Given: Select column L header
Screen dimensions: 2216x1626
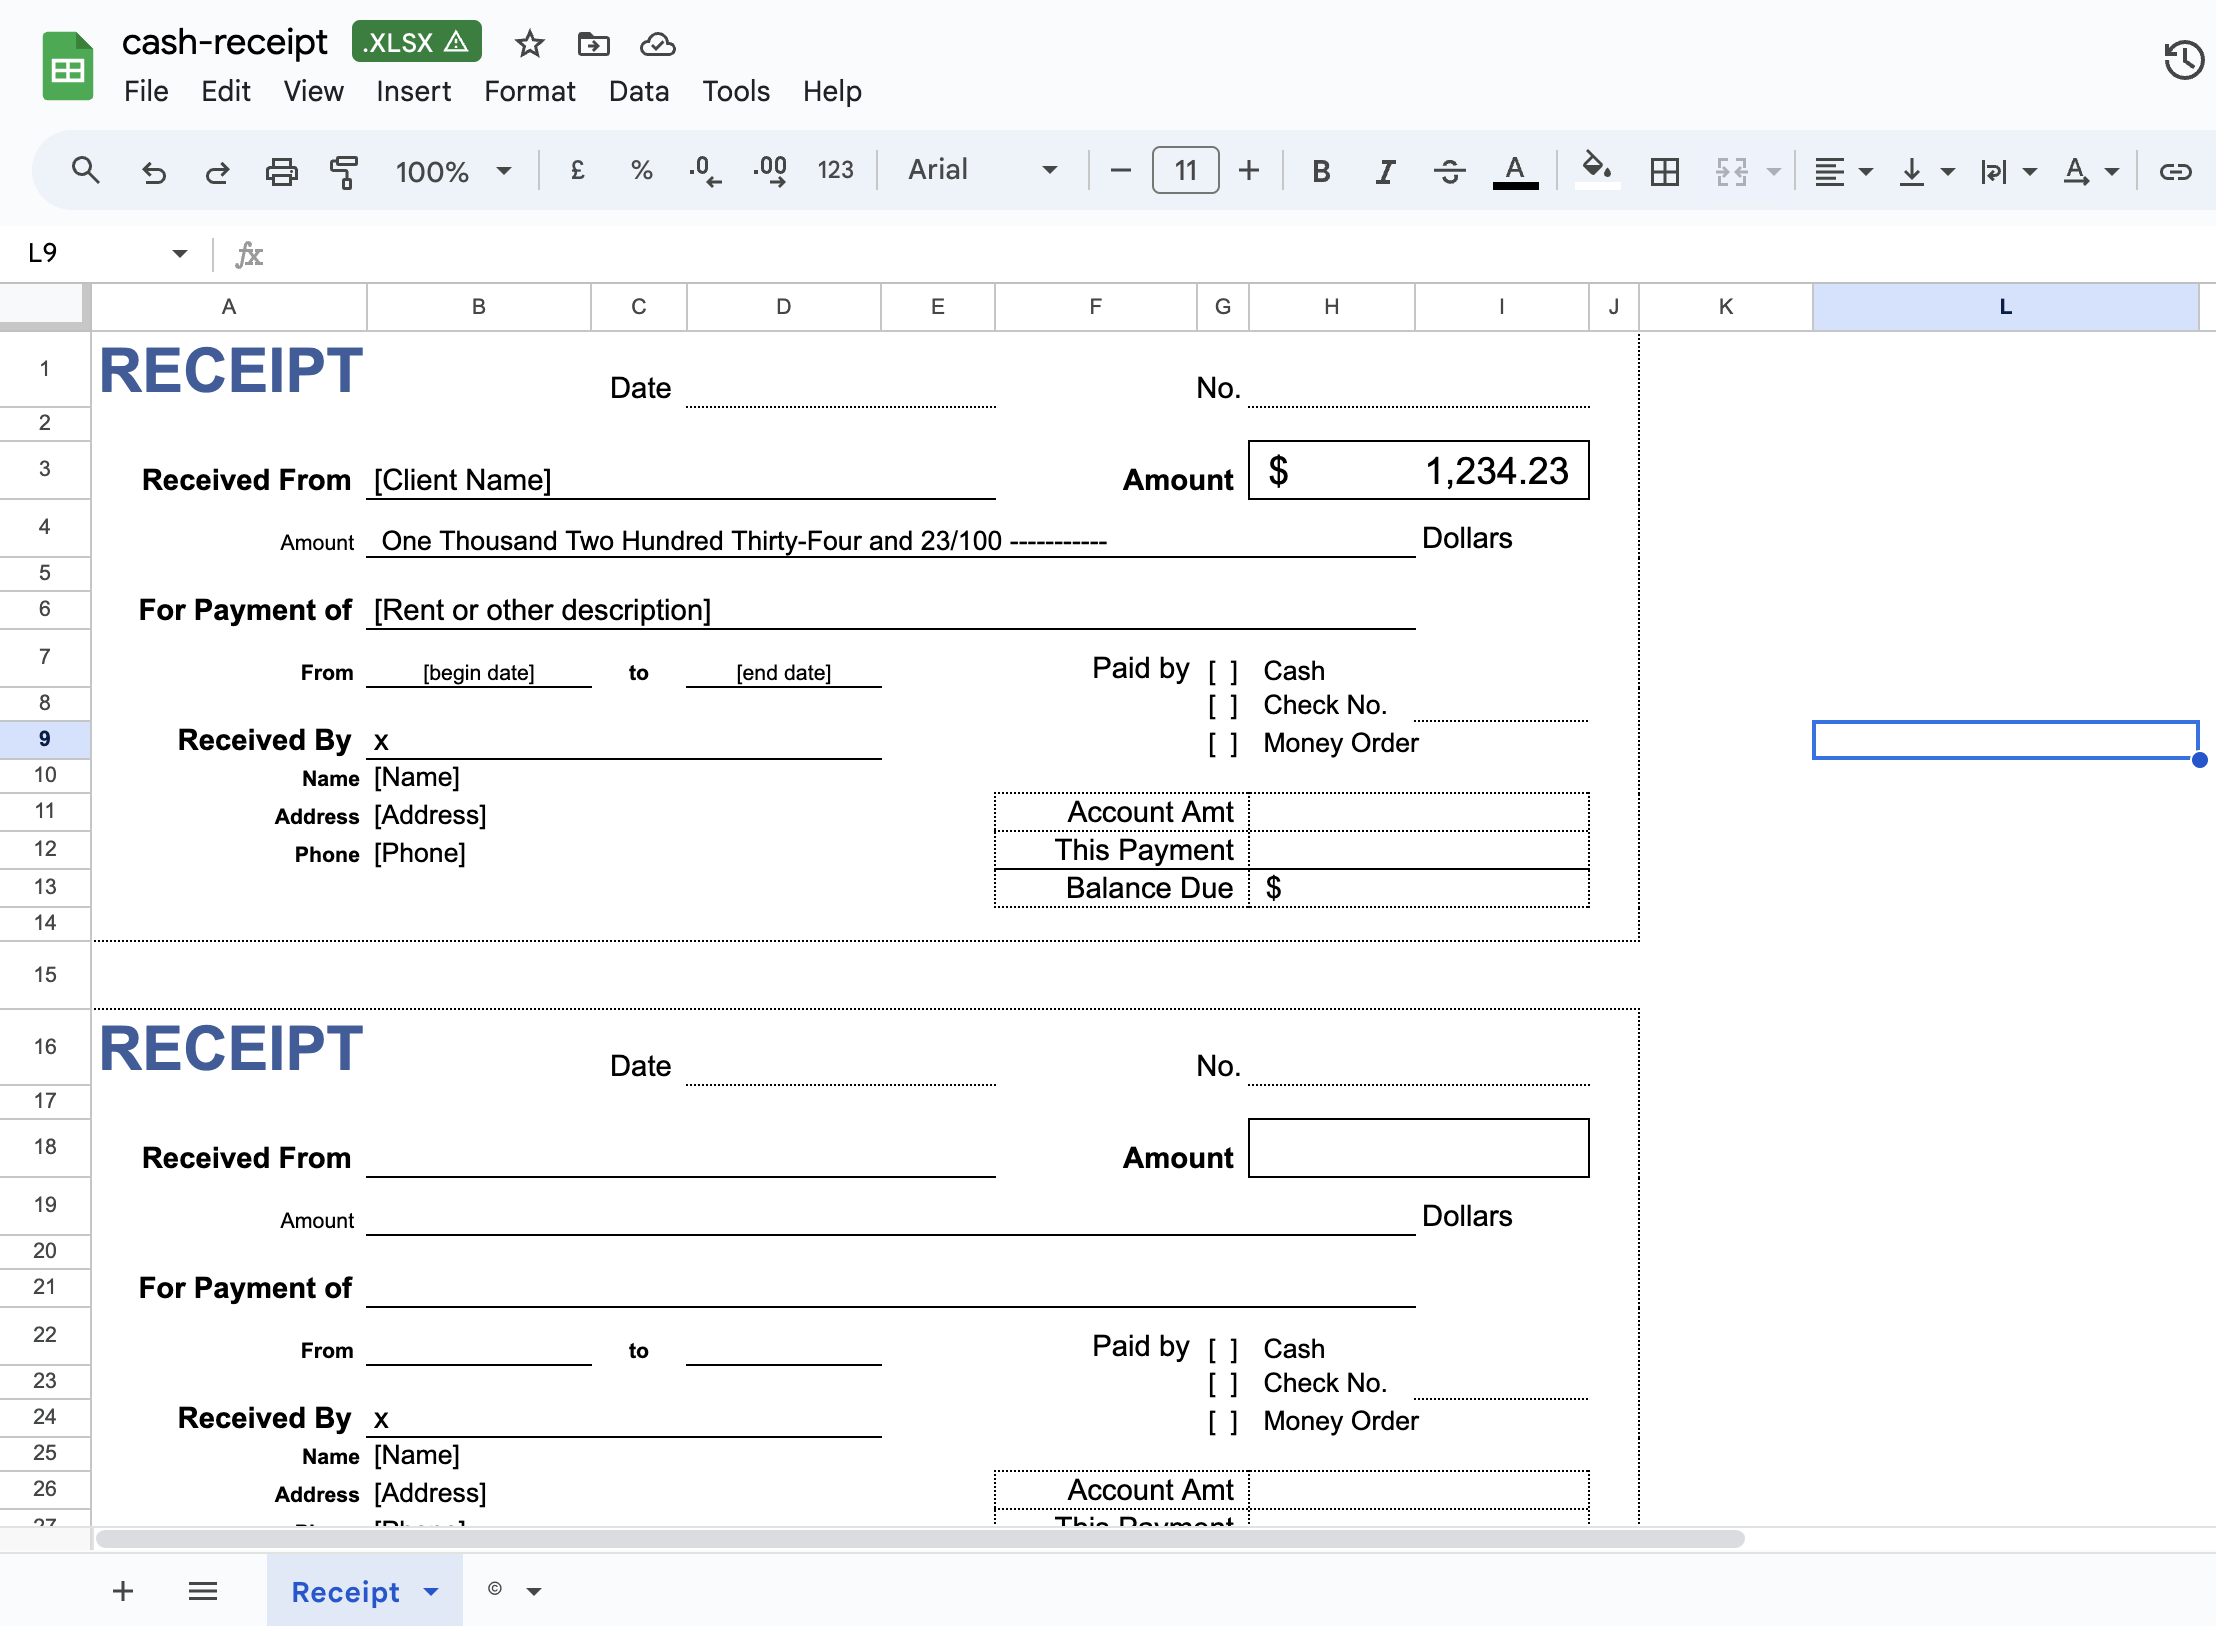Looking at the screenshot, I should tap(2005, 307).
